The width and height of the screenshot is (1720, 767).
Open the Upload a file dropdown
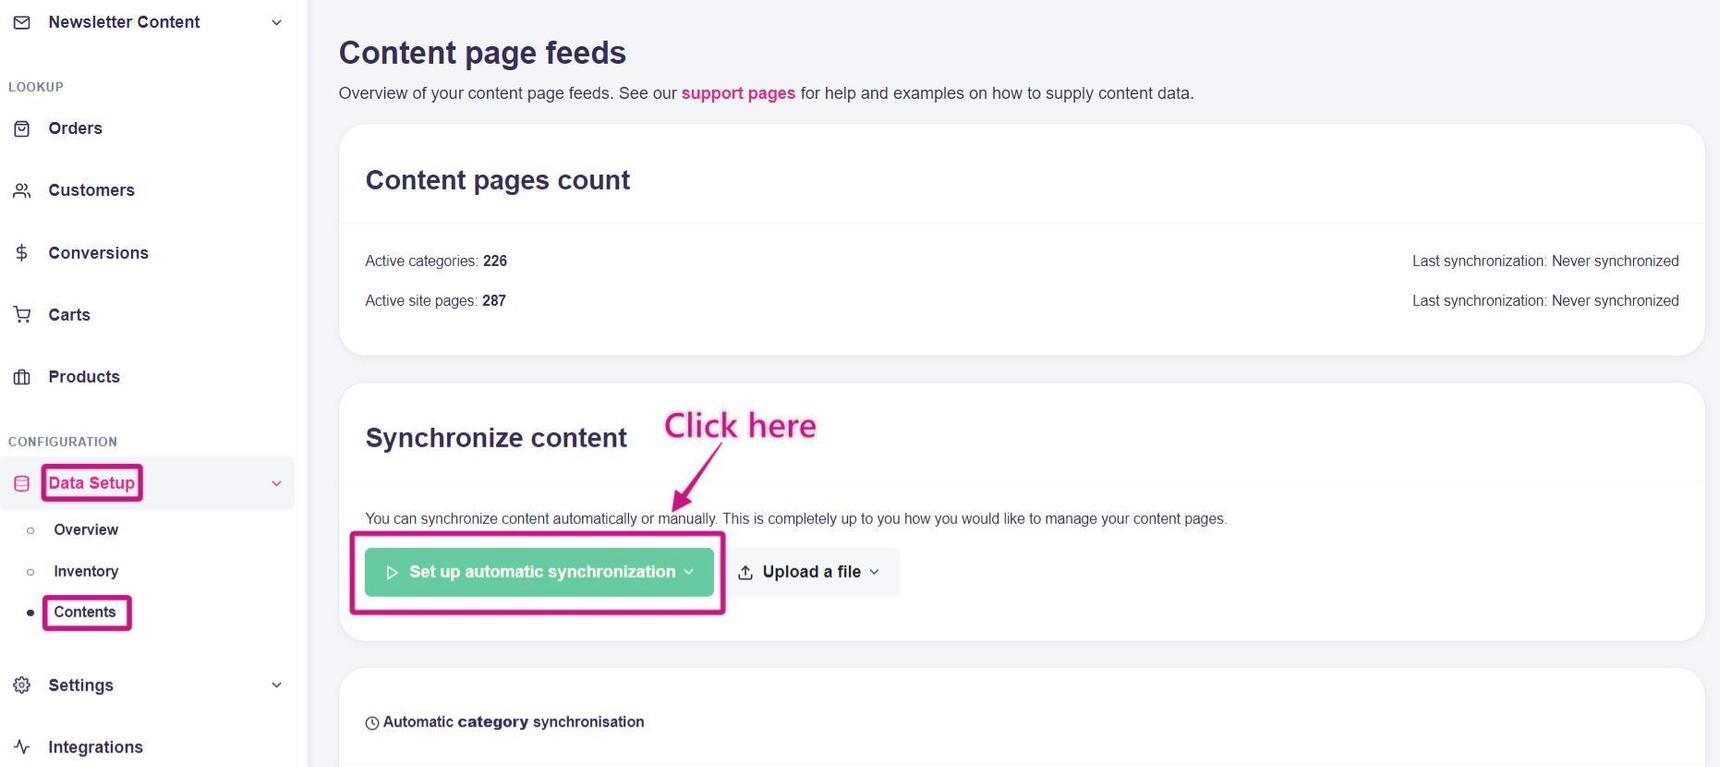tap(811, 572)
